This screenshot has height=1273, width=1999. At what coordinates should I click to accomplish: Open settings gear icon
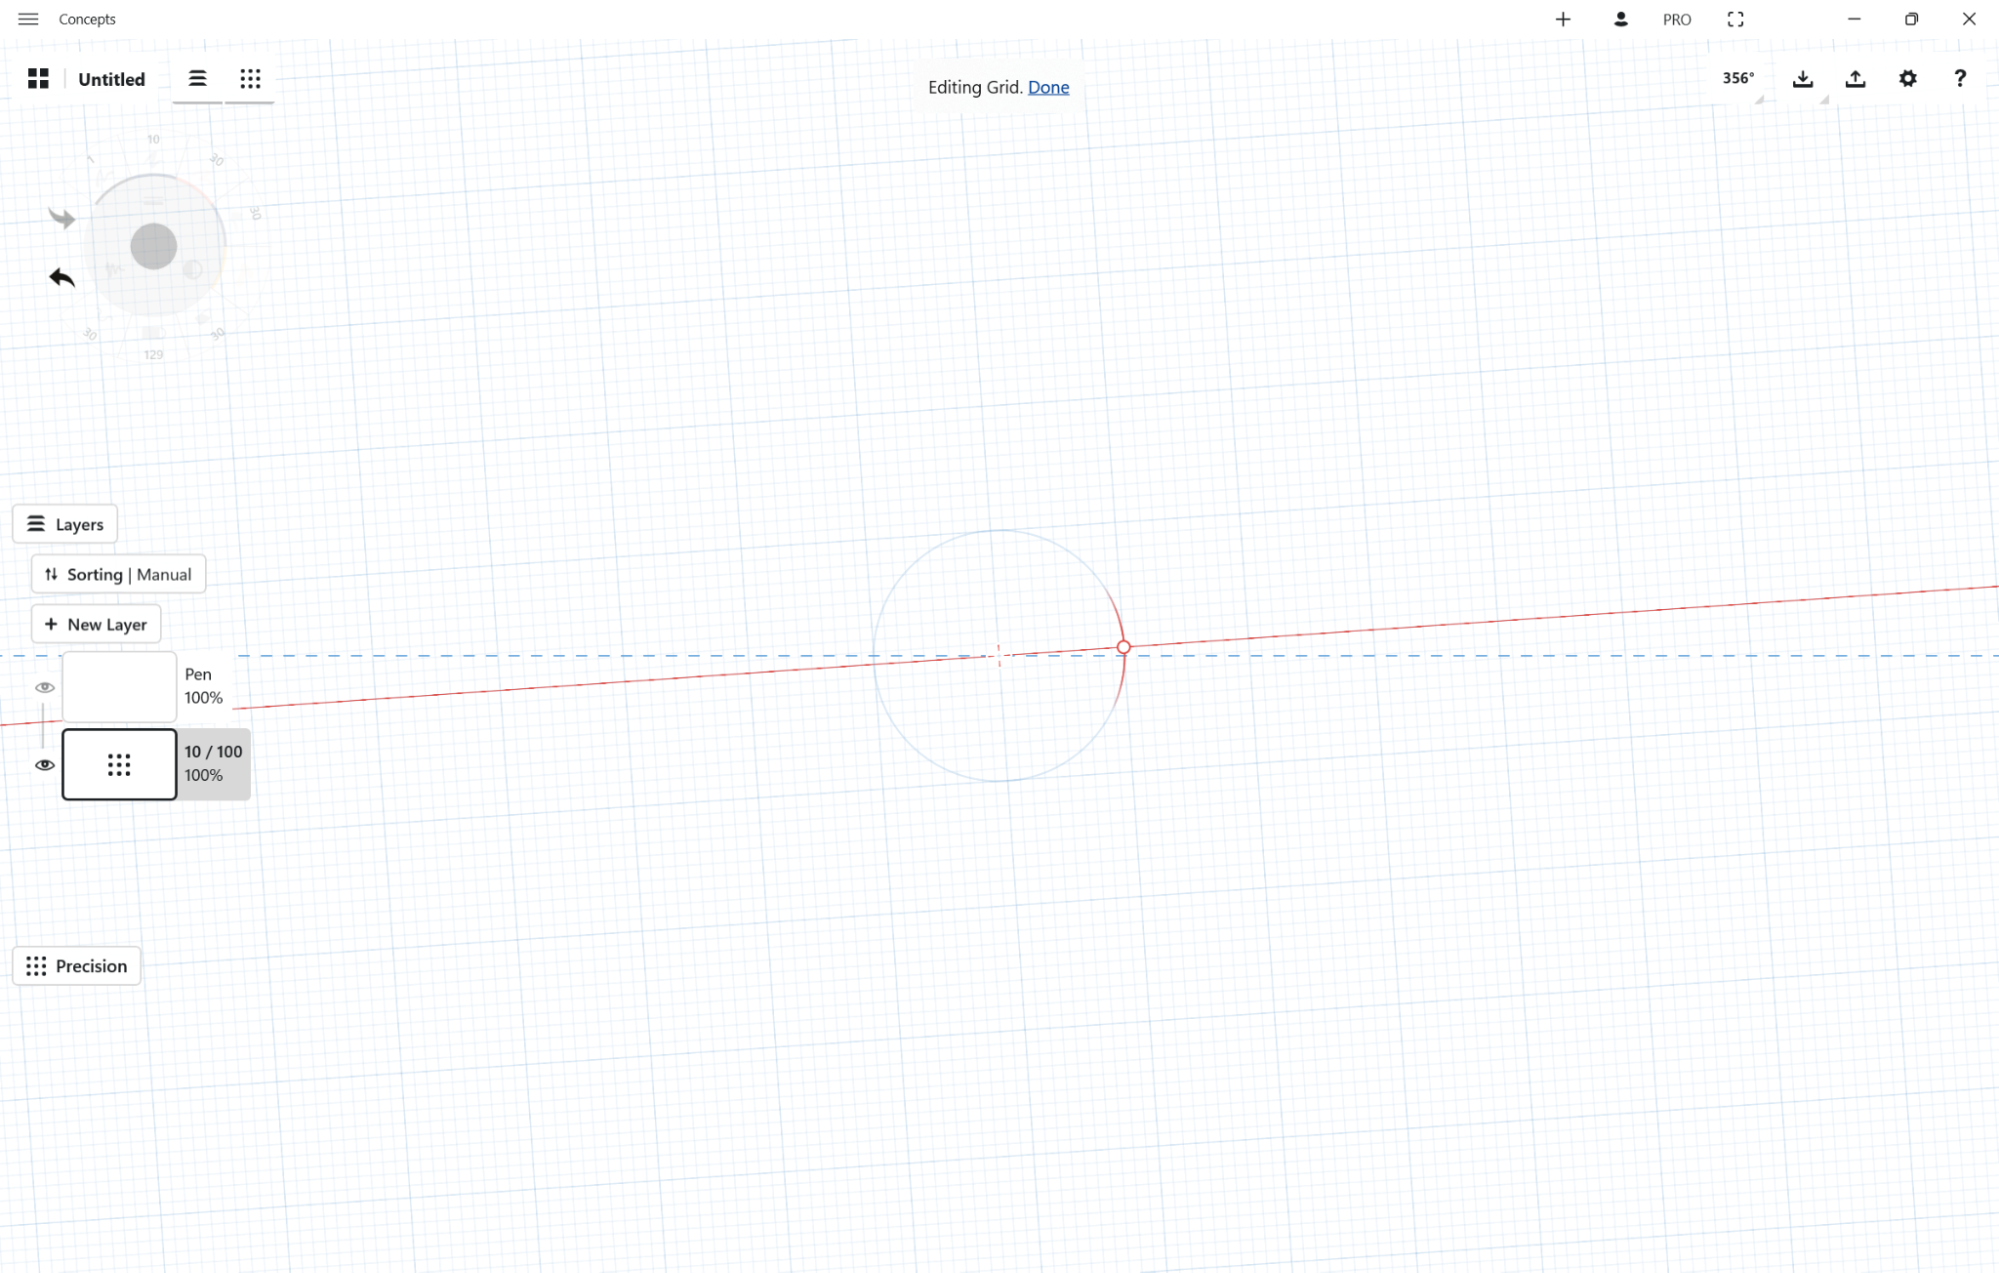(x=1907, y=79)
